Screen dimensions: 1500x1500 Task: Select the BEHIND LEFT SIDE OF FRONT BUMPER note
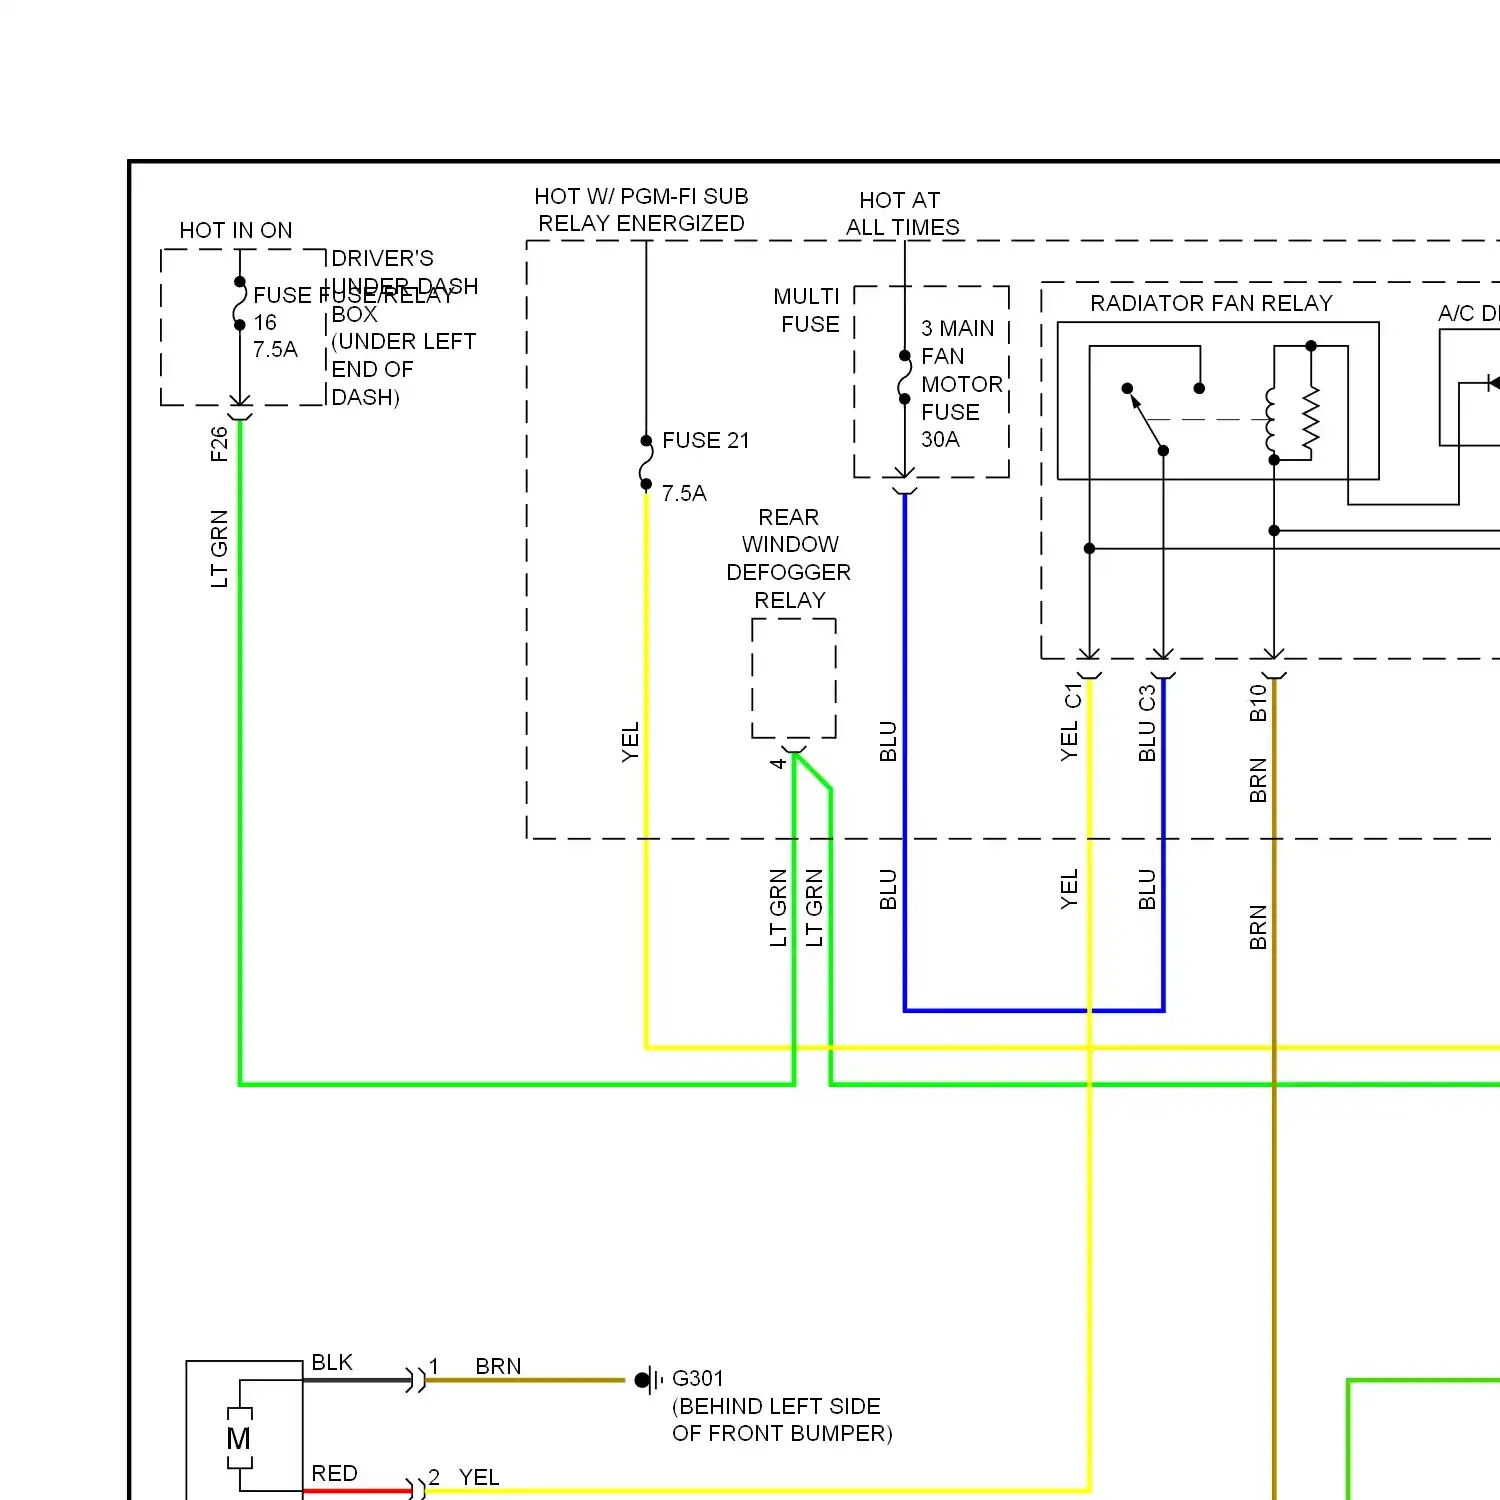tap(782, 1420)
